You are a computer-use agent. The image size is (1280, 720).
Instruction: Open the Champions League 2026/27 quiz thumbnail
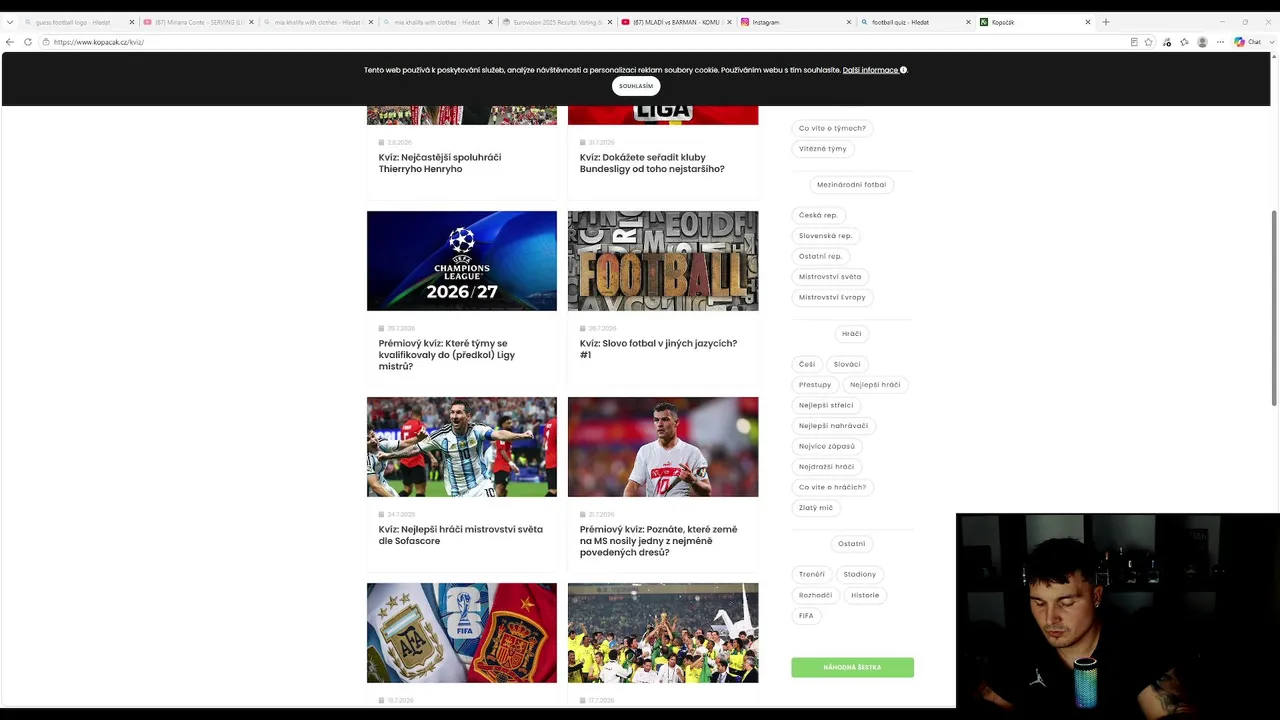(462, 261)
